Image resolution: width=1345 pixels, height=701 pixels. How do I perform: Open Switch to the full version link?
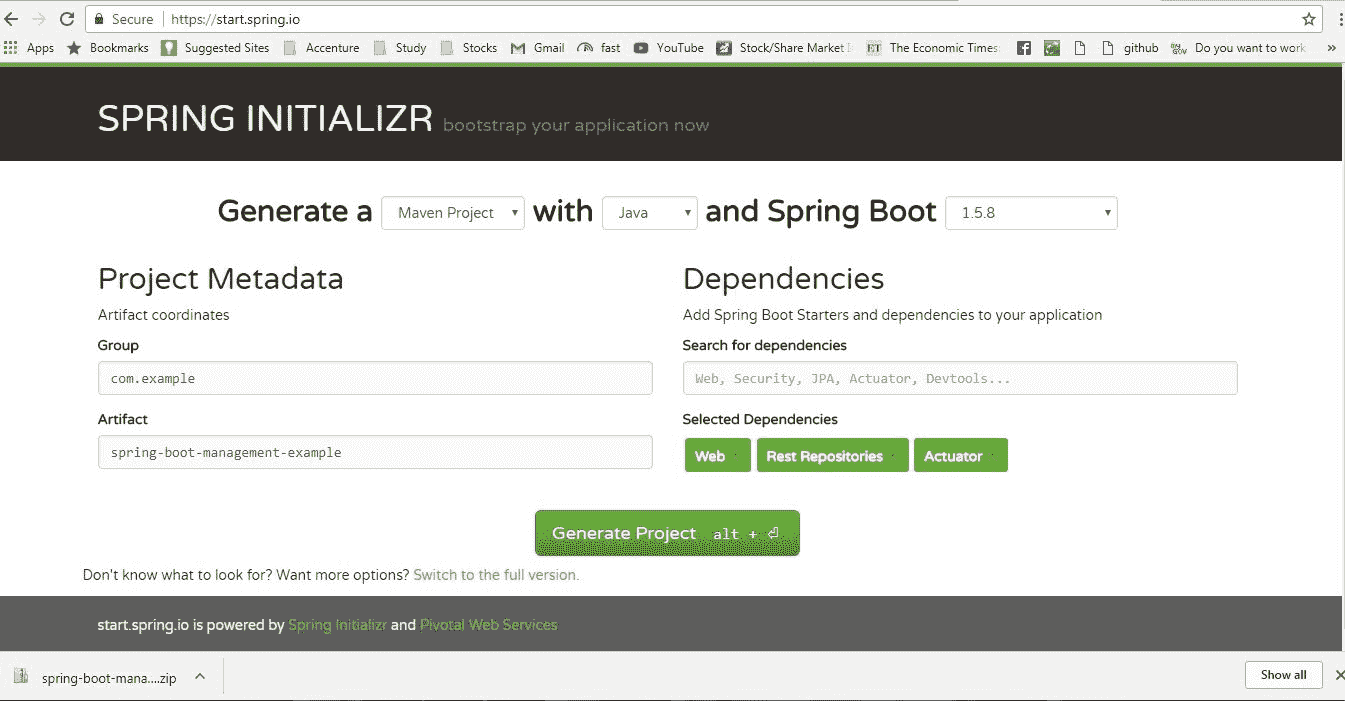coord(495,575)
